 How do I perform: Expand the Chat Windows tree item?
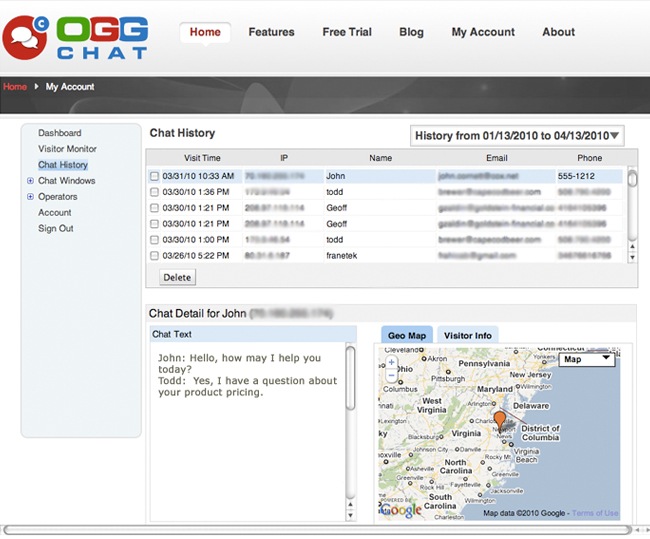31,181
